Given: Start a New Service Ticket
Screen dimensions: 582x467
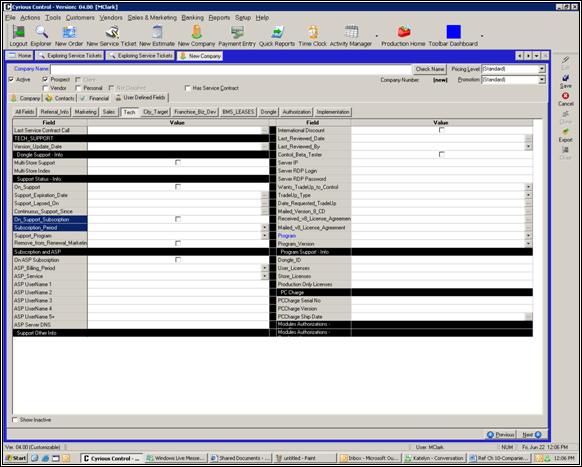Looking at the screenshot, I should click(112, 32).
